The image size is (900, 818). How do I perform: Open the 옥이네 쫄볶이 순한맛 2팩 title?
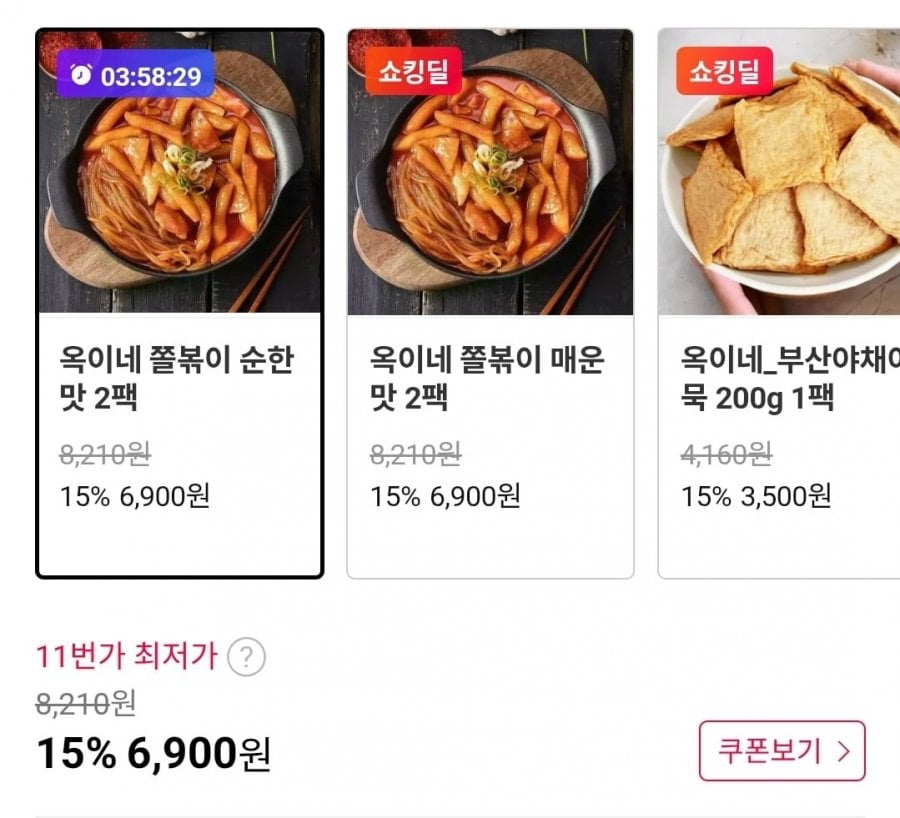pyautogui.click(x=176, y=379)
